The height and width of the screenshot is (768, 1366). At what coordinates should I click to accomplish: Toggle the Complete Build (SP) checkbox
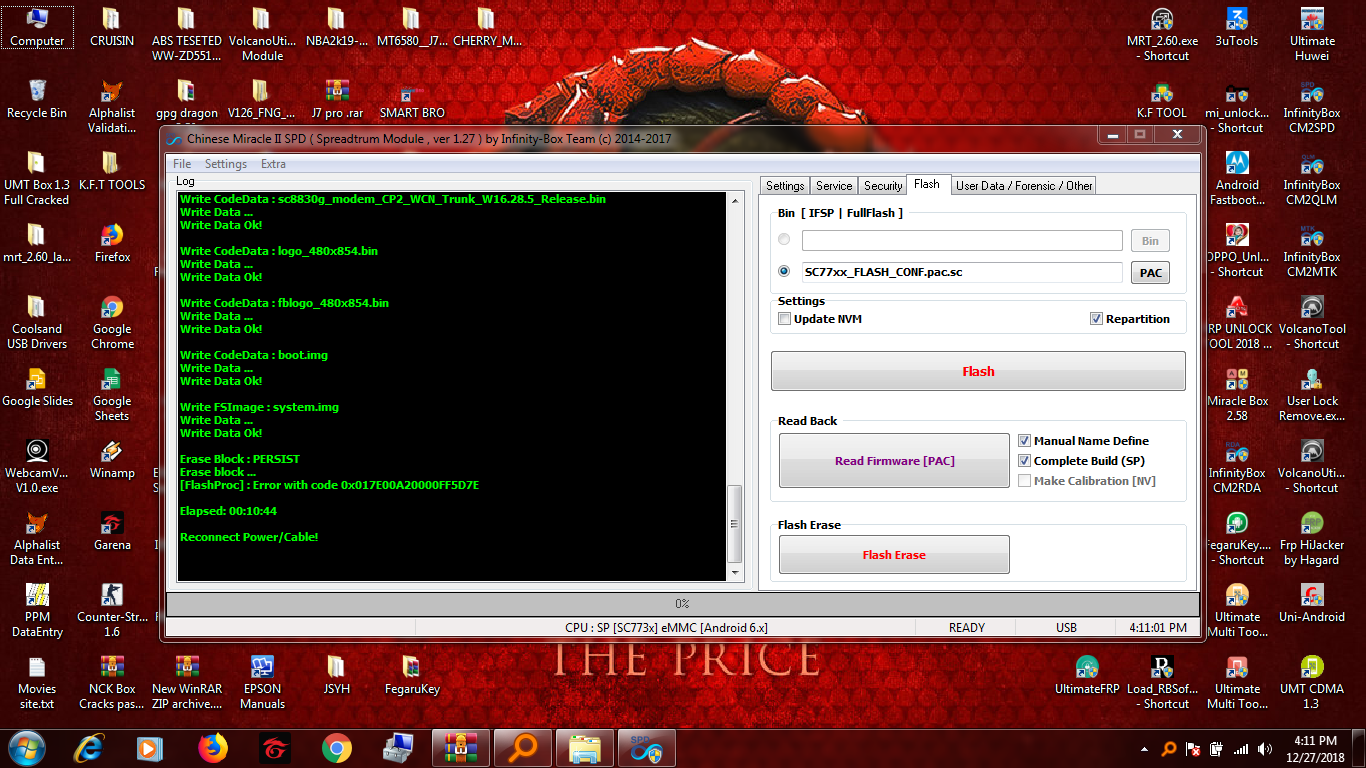coord(1025,461)
